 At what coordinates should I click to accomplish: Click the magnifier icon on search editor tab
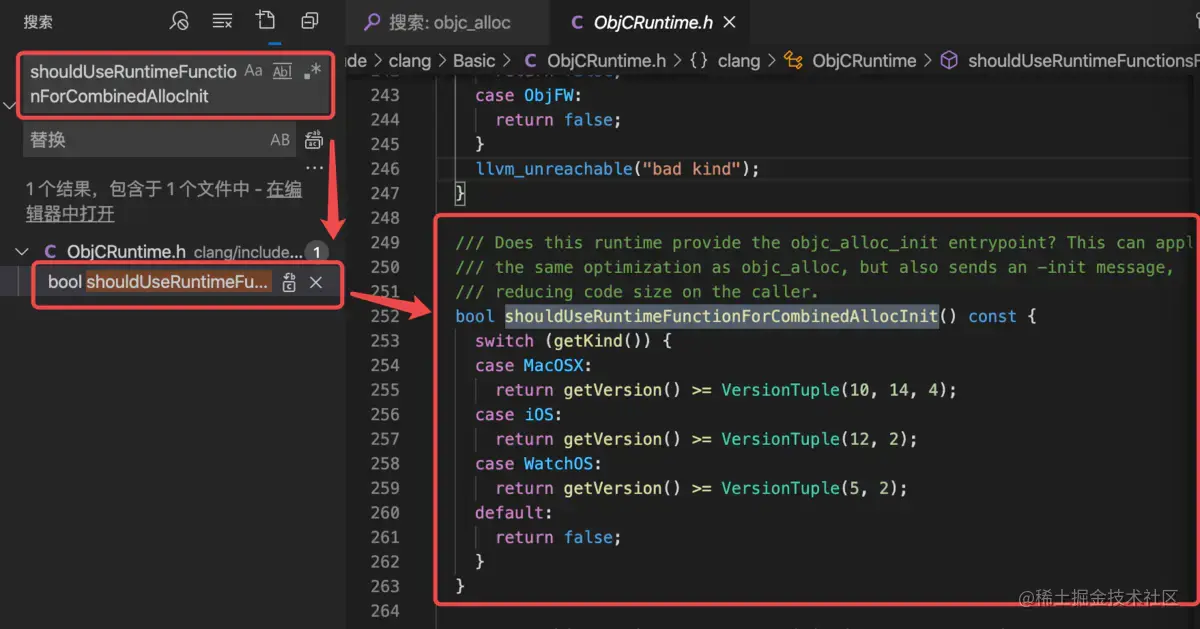(x=372, y=22)
